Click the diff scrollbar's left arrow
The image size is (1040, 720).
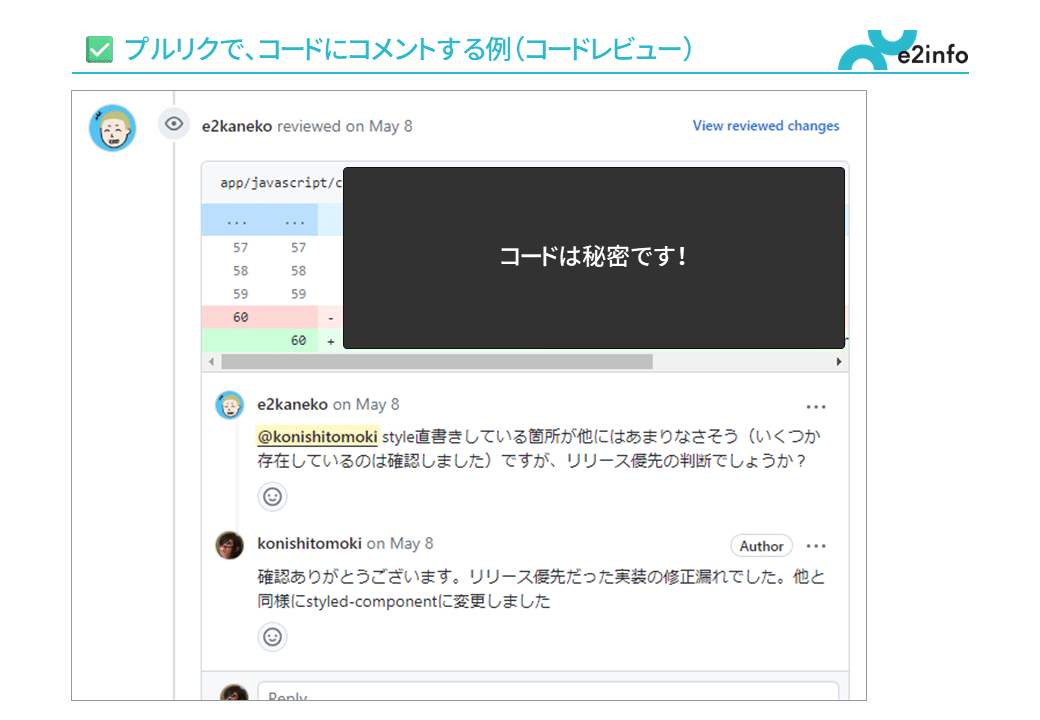[x=210, y=361]
